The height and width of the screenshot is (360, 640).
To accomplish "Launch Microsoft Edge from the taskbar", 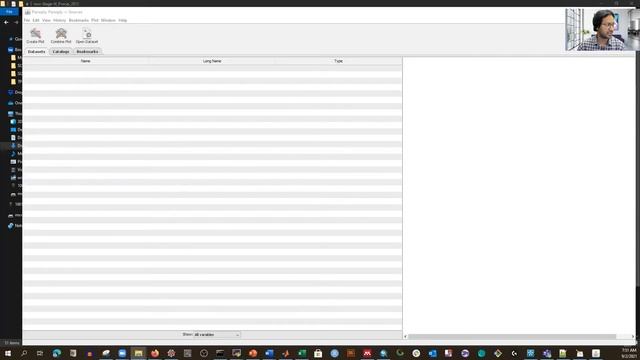I will pos(57,353).
